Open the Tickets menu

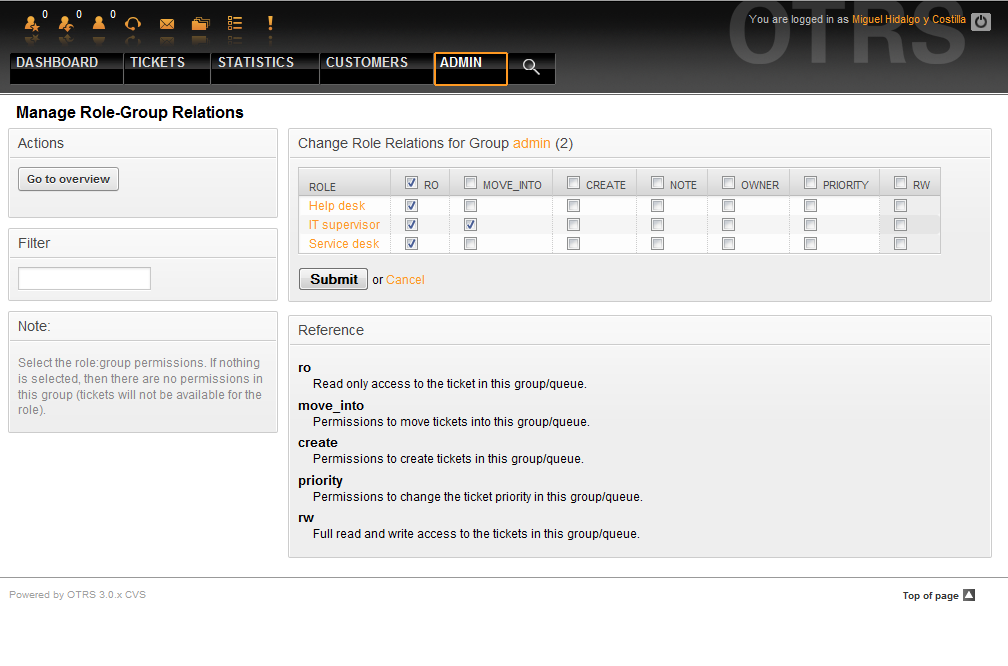pos(157,63)
